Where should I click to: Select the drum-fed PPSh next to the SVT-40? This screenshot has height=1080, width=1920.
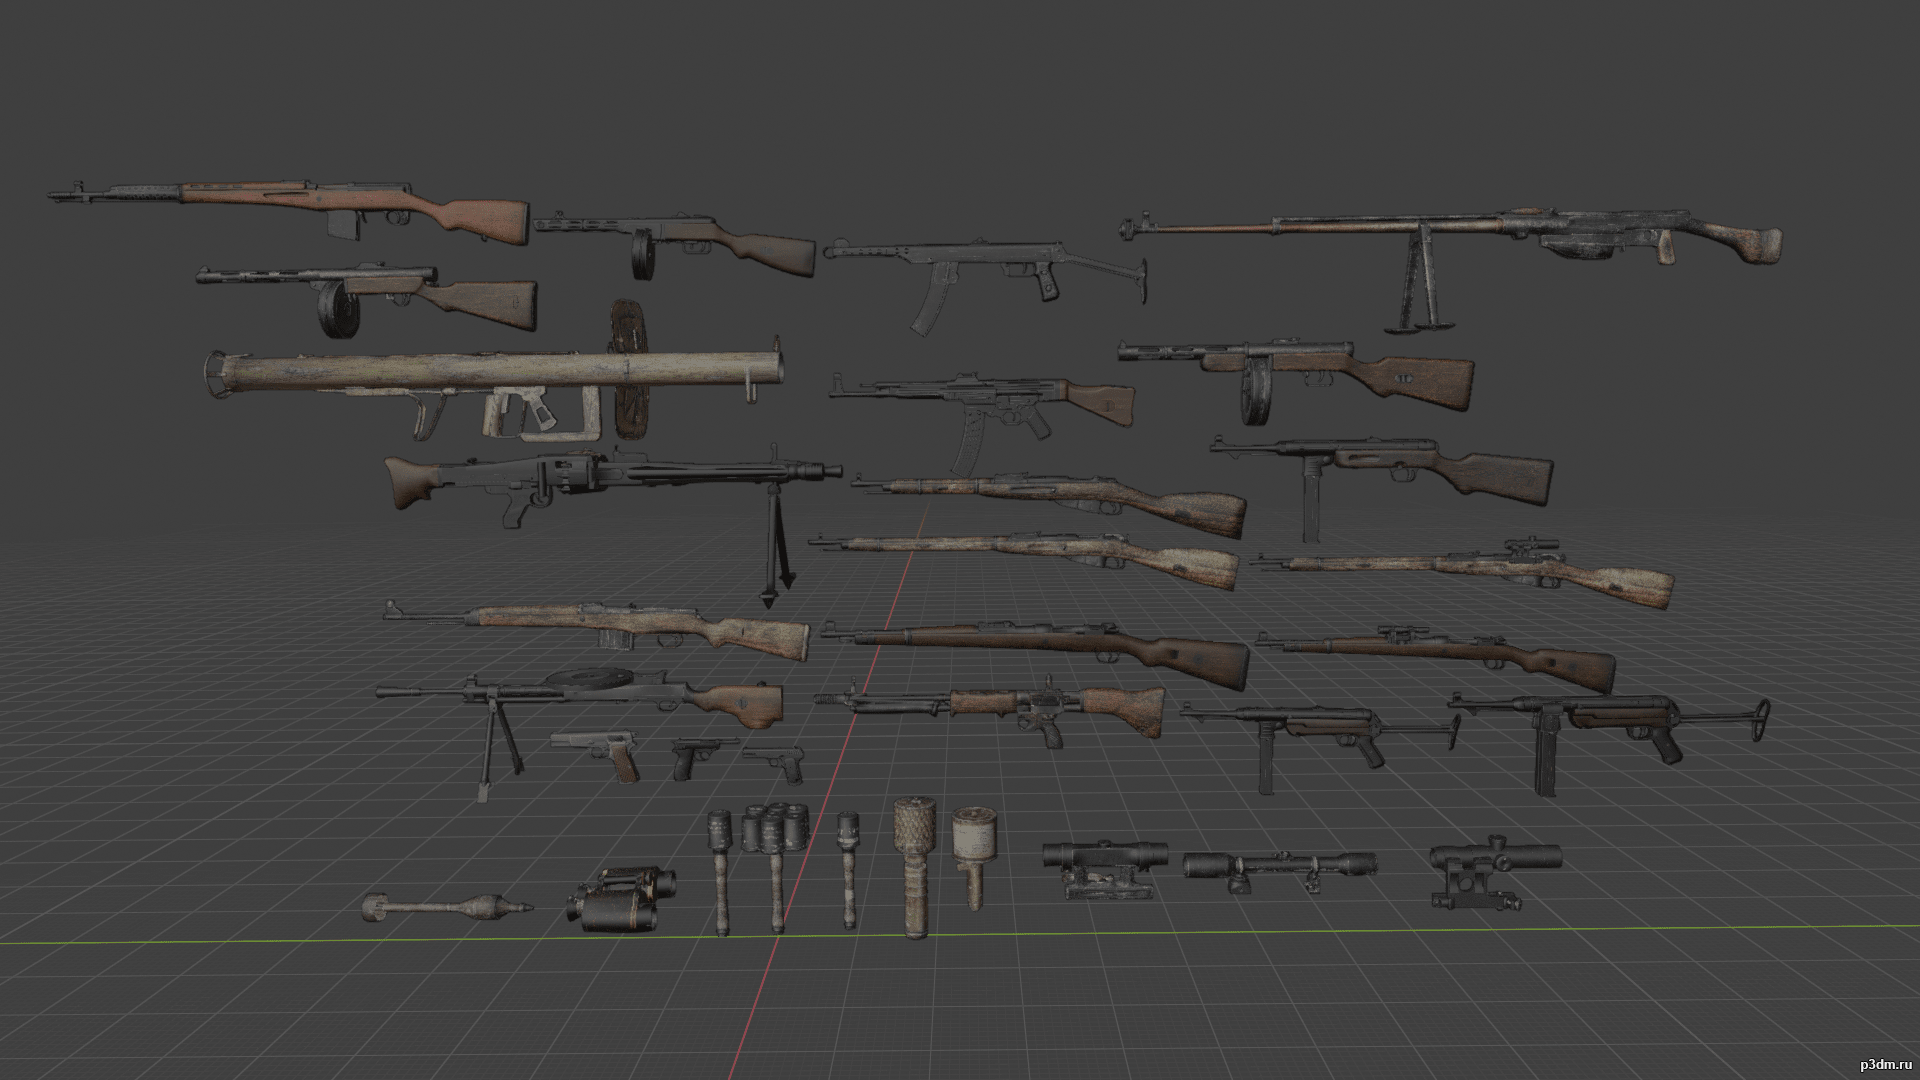click(674, 246)
